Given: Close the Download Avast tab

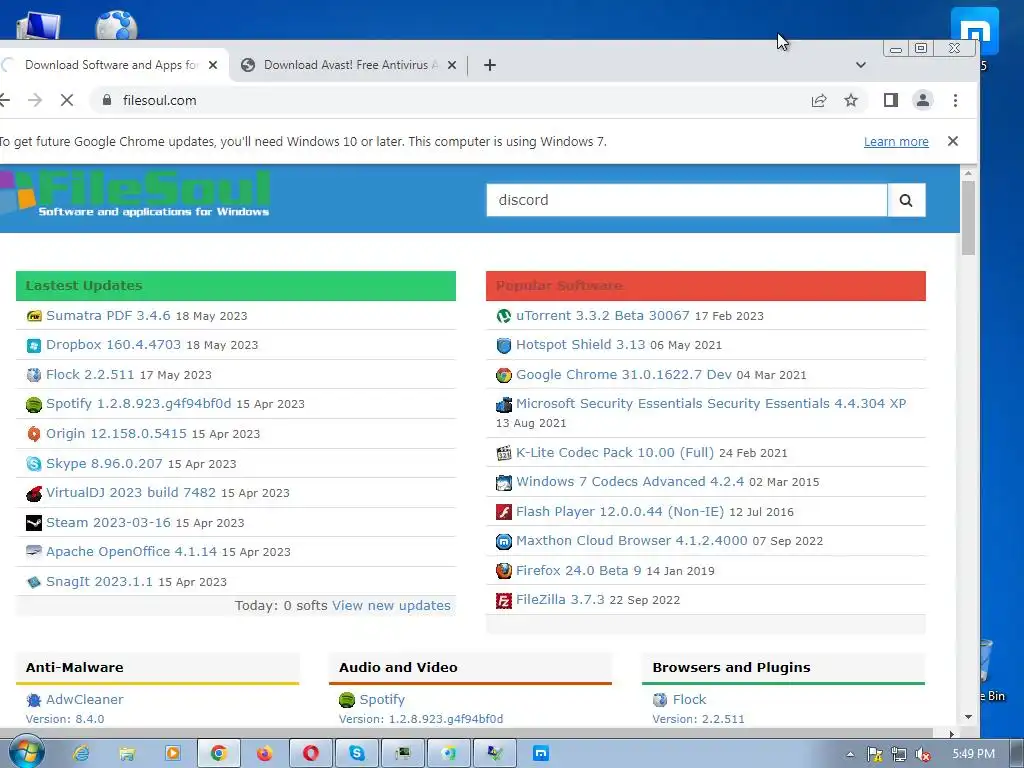Looking at the screenshot, I should (451, 65).
